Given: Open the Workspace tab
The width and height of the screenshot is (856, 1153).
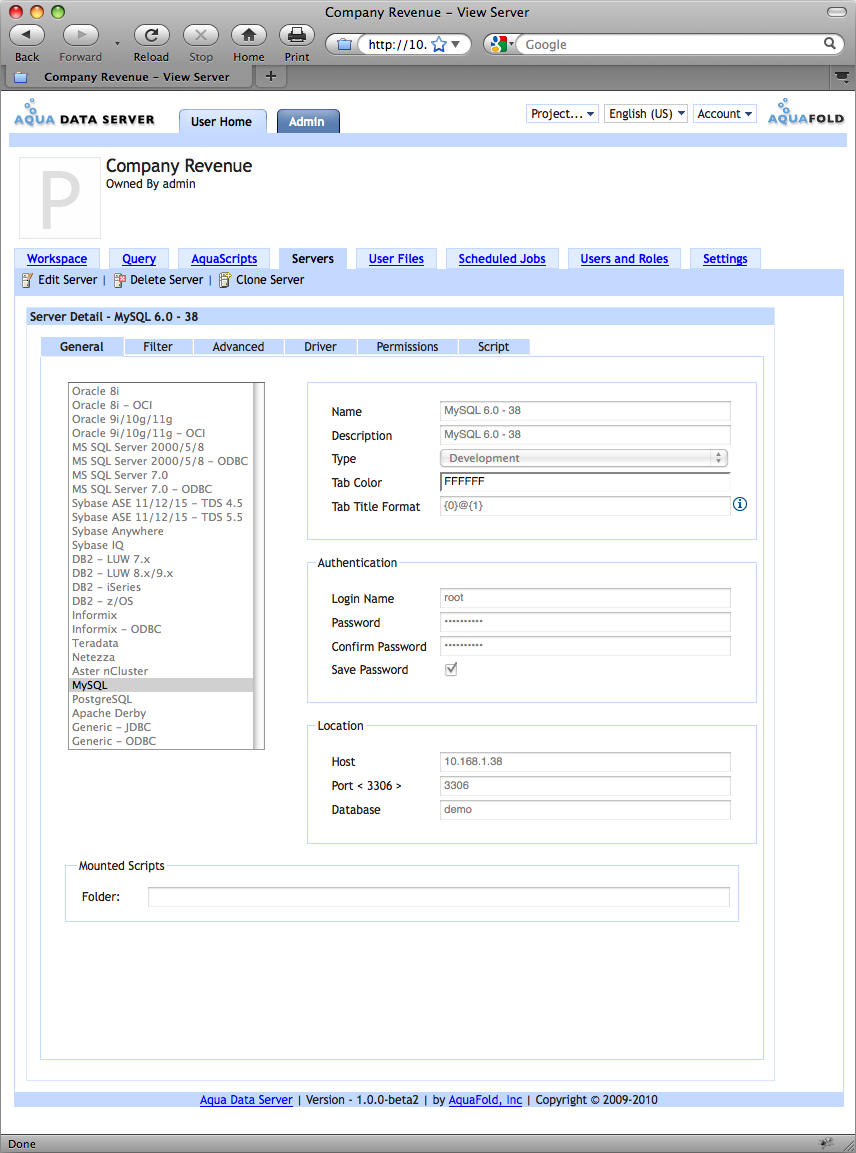Looking at the screenshot, I should (57, 259).
